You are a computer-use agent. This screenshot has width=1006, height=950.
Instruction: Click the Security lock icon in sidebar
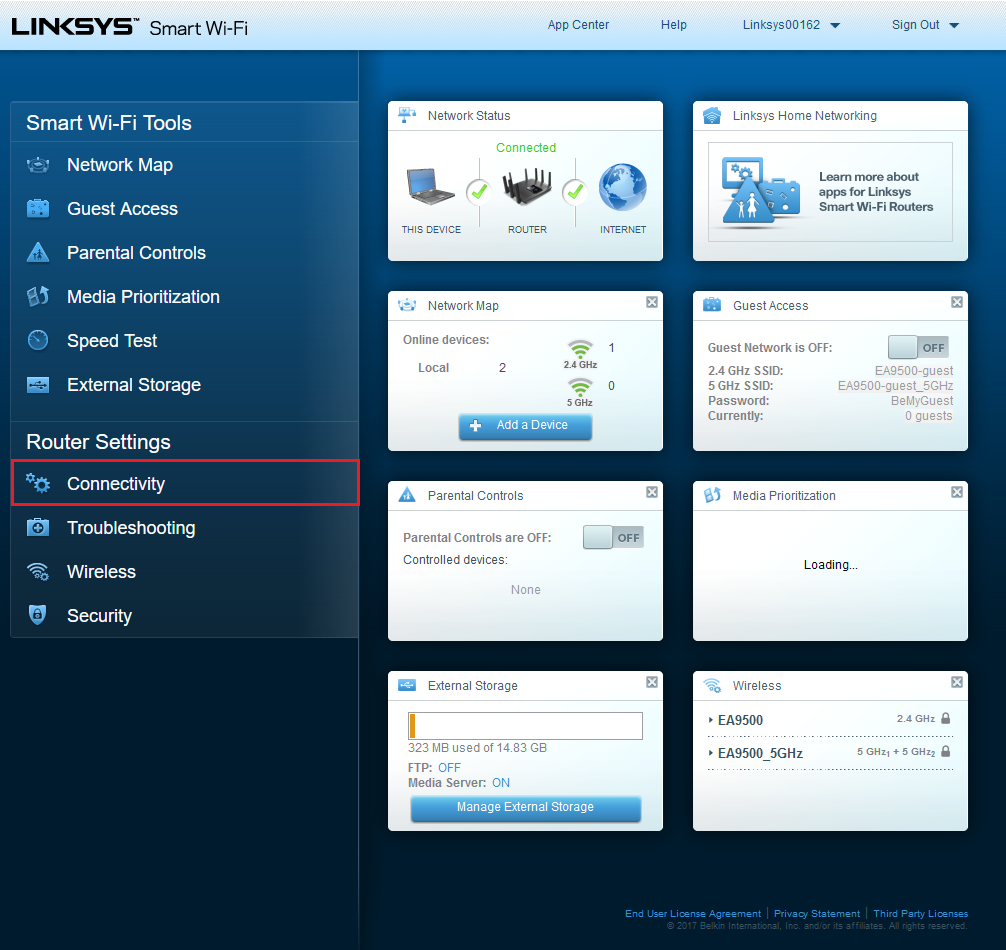[38, 616]
